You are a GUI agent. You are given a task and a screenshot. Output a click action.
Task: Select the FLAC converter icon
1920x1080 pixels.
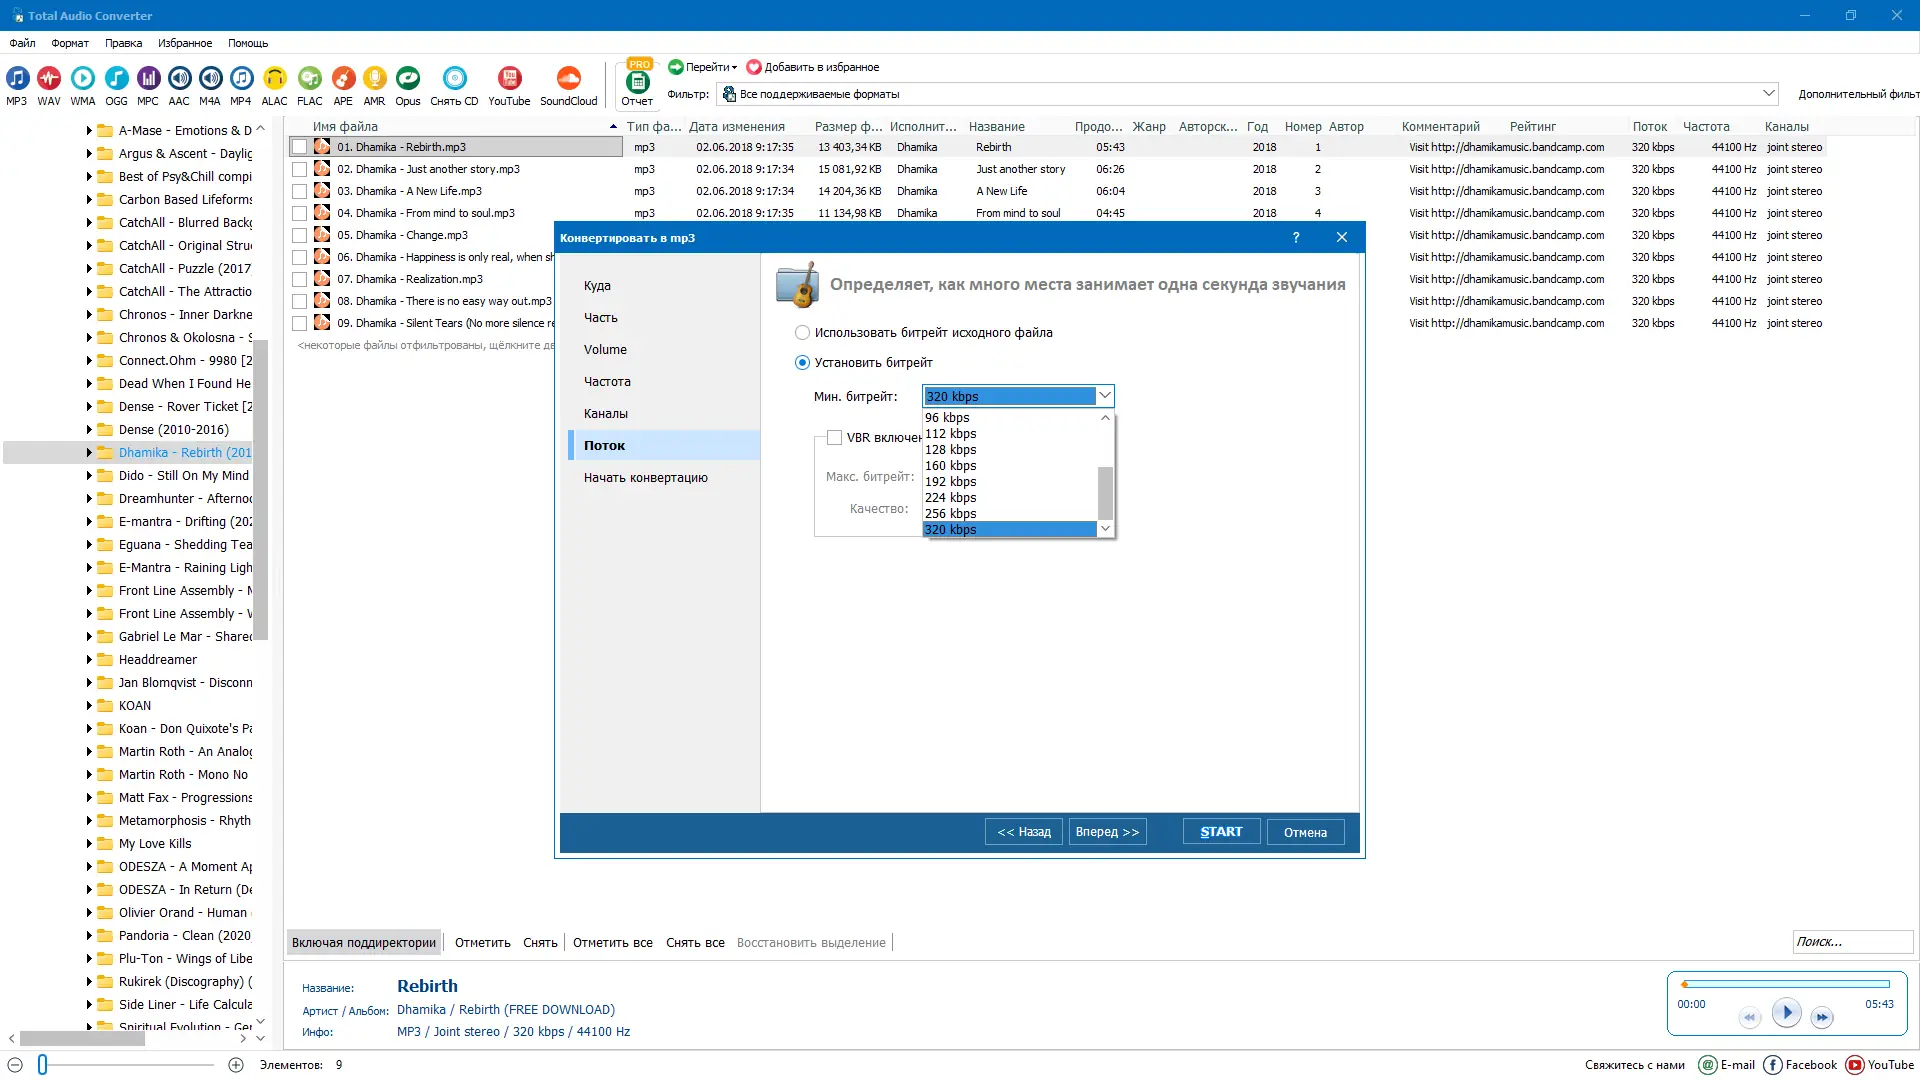click(x=310, y=79)
